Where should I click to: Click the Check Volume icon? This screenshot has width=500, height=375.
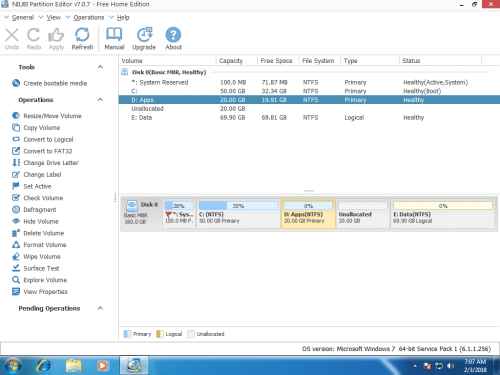point(16,198)
